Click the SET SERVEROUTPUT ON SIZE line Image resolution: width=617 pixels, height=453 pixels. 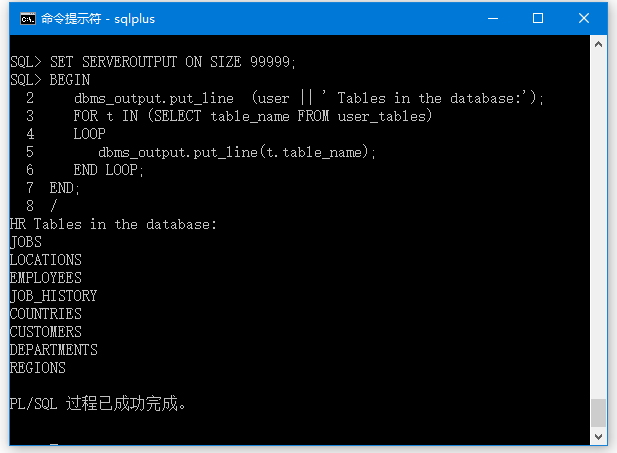pyautogui.click(x=153, y=62)
